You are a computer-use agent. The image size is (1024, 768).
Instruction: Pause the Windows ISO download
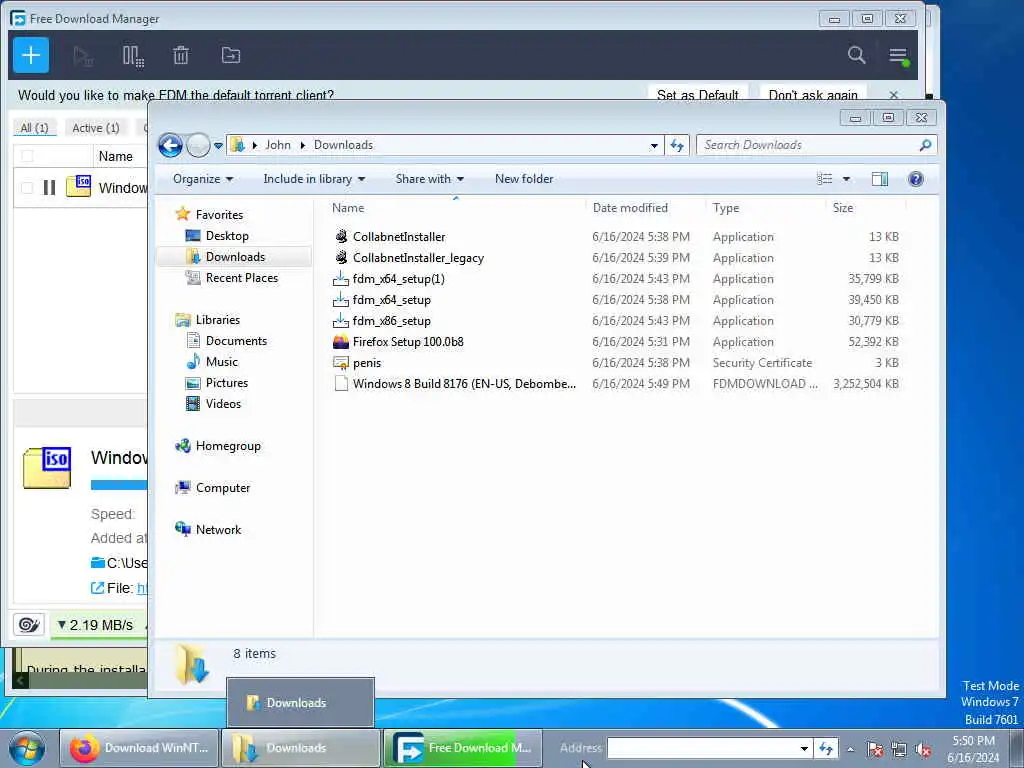tap(49, 188)
